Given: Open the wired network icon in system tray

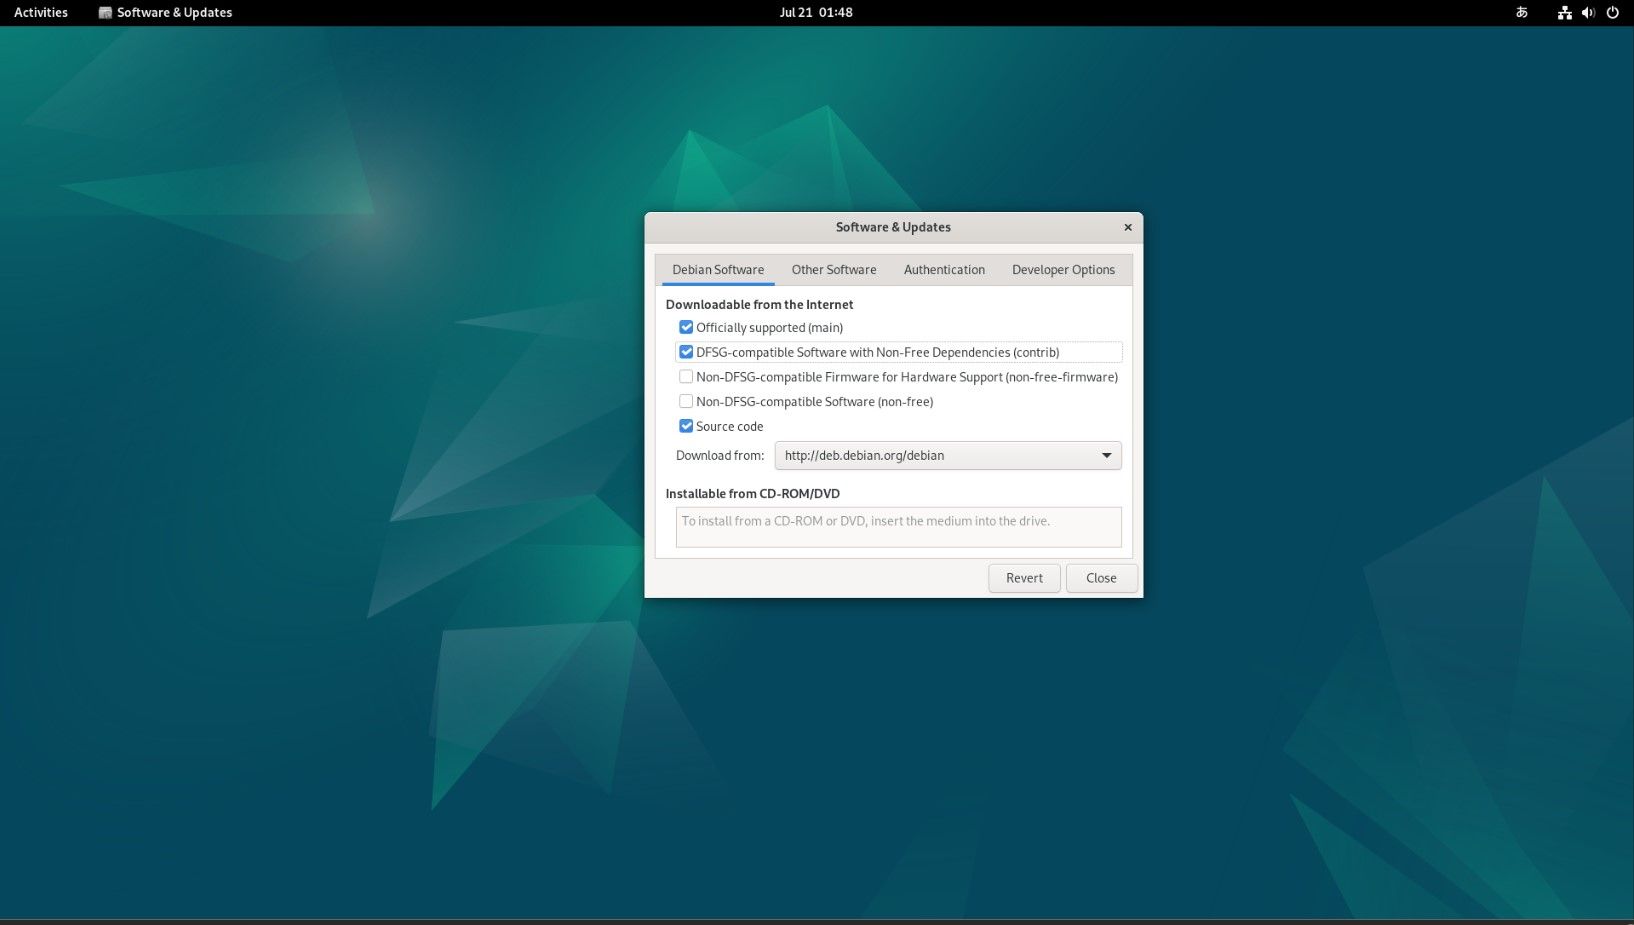Looking at the screenshot, I should 1563,12.
